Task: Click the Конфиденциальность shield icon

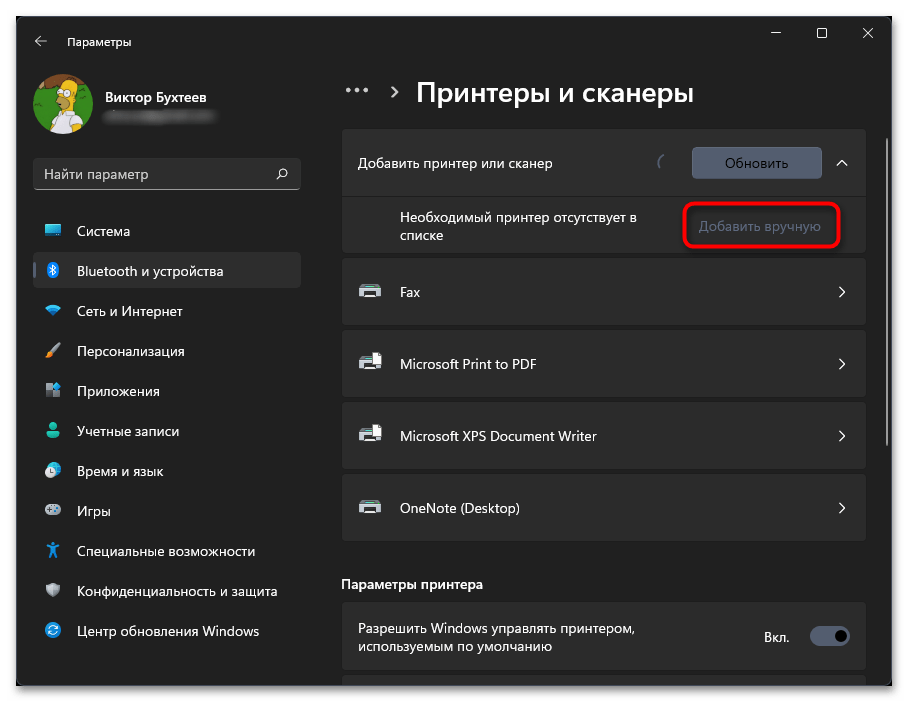Action: click(53, 590)
